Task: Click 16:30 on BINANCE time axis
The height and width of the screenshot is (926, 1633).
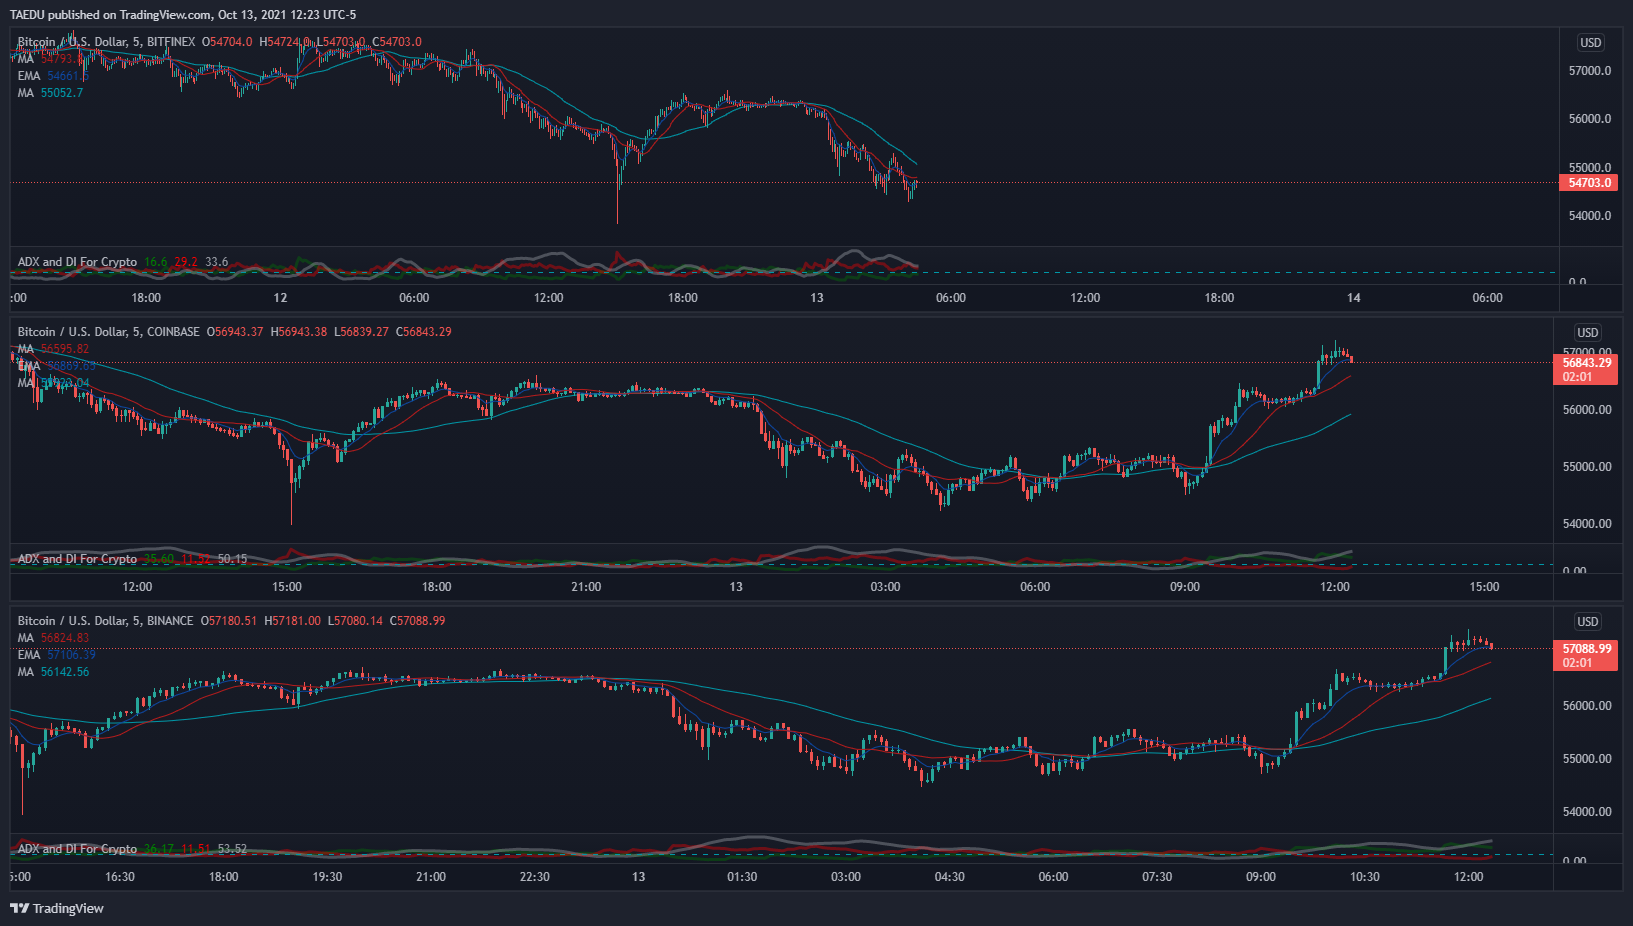Action: [x=120, y=877]
